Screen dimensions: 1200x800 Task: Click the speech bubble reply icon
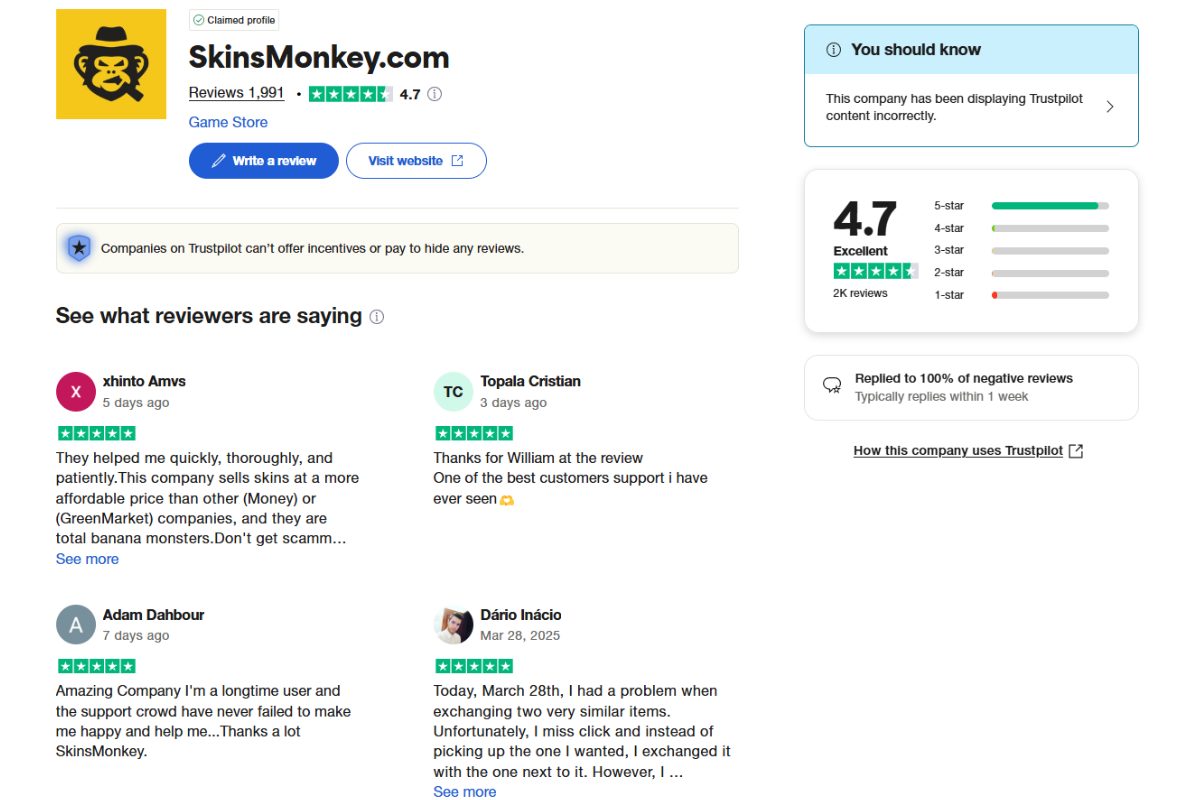pyautogui.click(x=831, y=385)
